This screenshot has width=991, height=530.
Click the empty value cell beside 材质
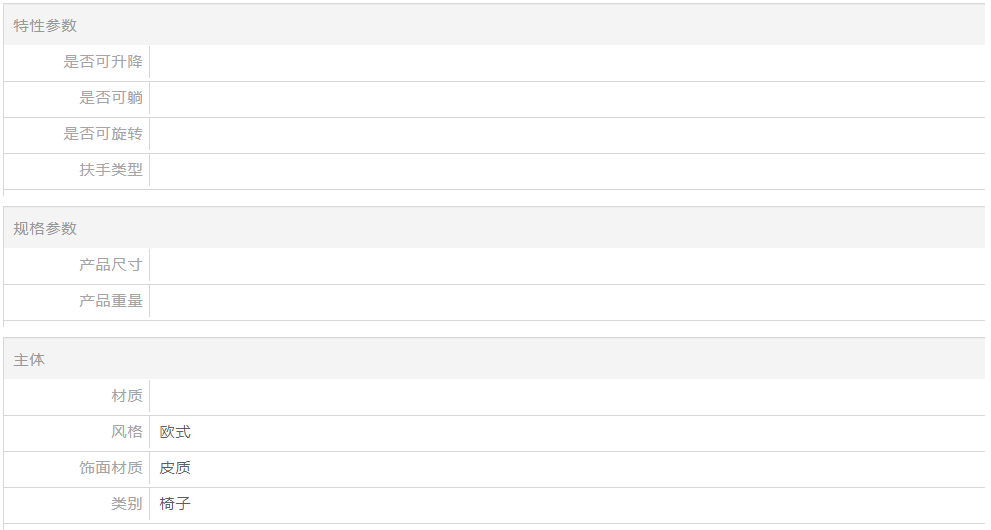click(568, 397)
